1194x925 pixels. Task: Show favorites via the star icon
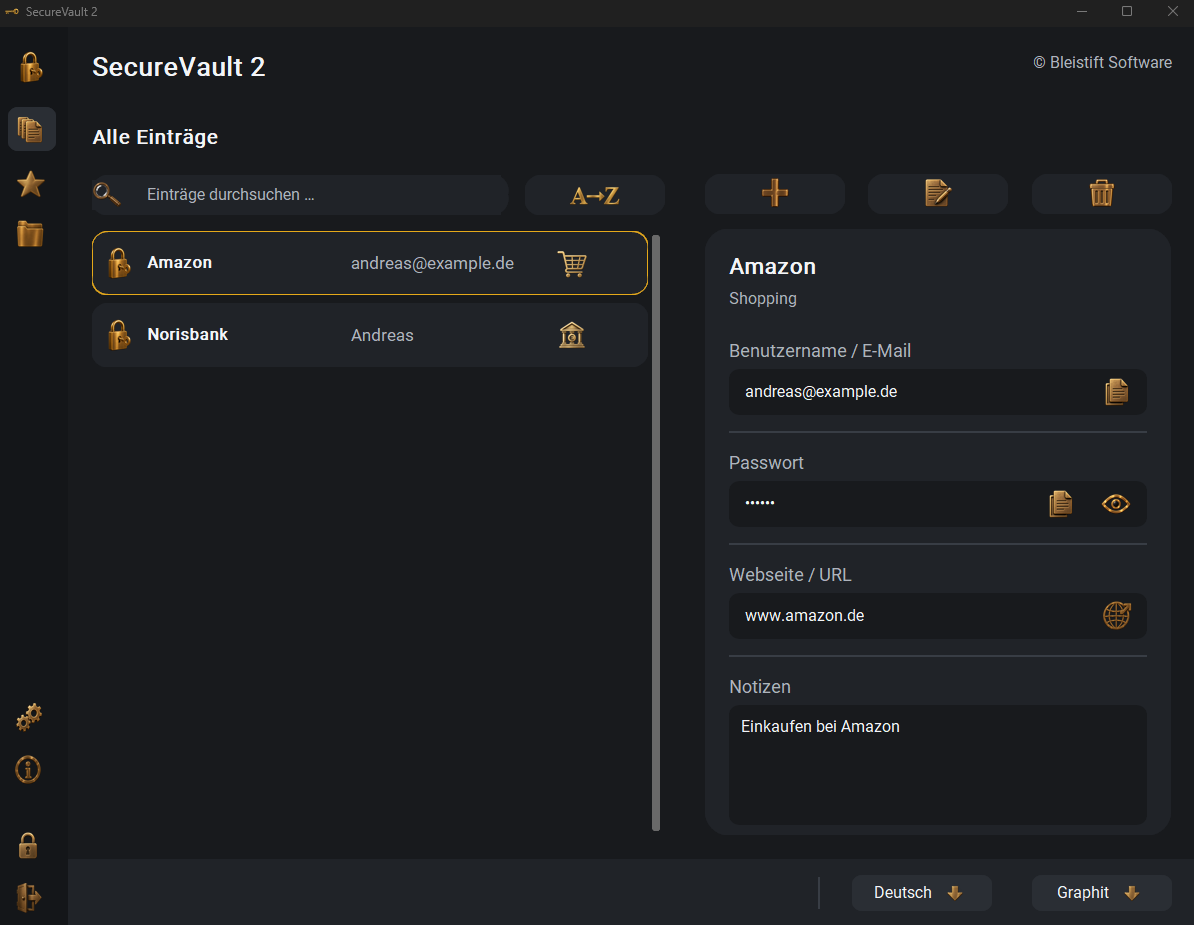tap(30, 184)
